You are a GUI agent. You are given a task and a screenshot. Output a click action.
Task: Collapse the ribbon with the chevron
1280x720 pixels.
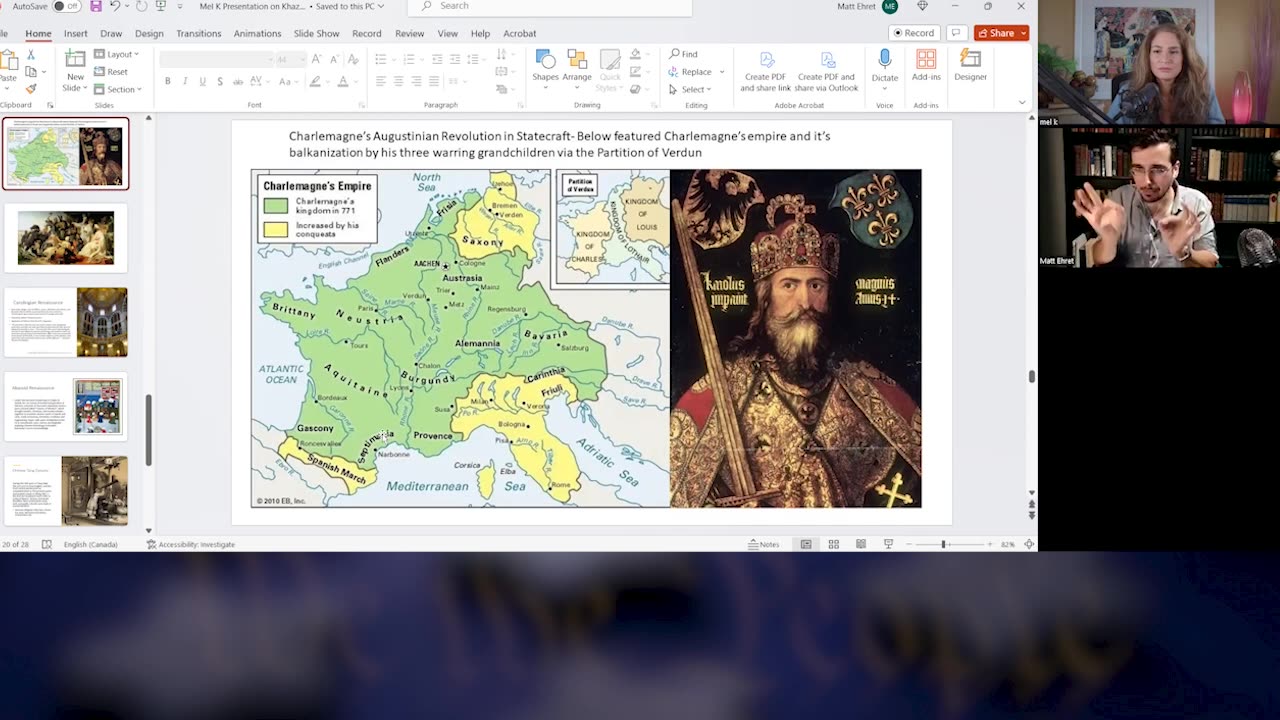[1021, 102]
